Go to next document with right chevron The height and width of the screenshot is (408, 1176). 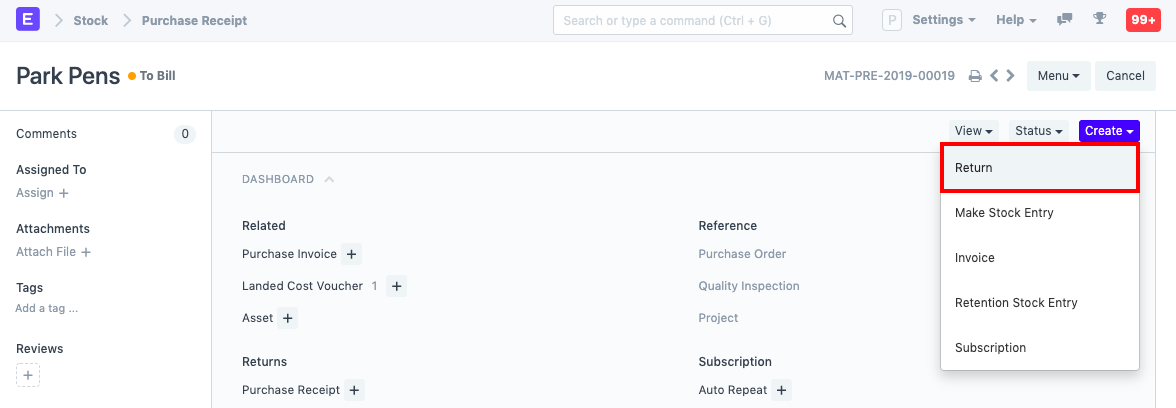coord(1011,76)
